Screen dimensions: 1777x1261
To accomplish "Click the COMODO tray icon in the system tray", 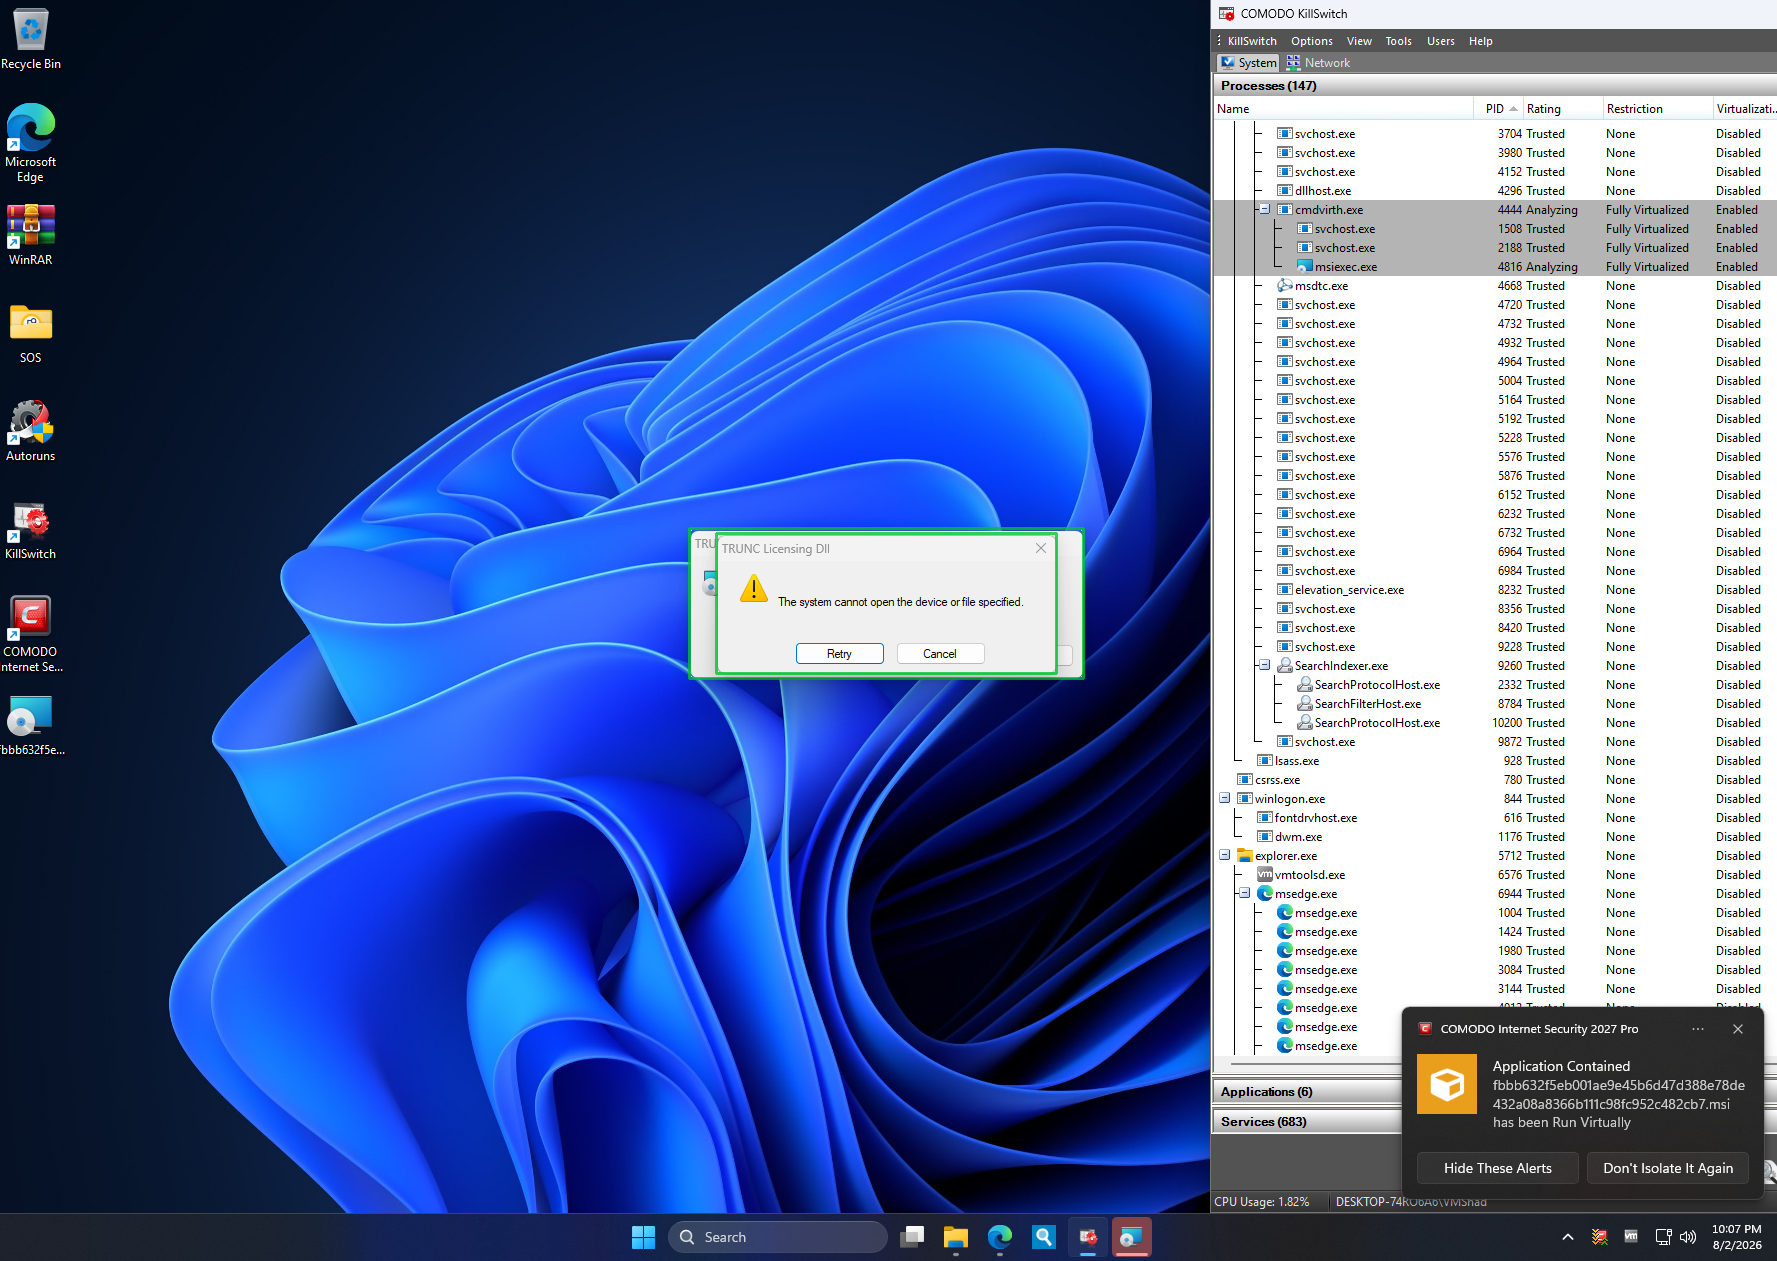I will [x=1600, y=1237].
